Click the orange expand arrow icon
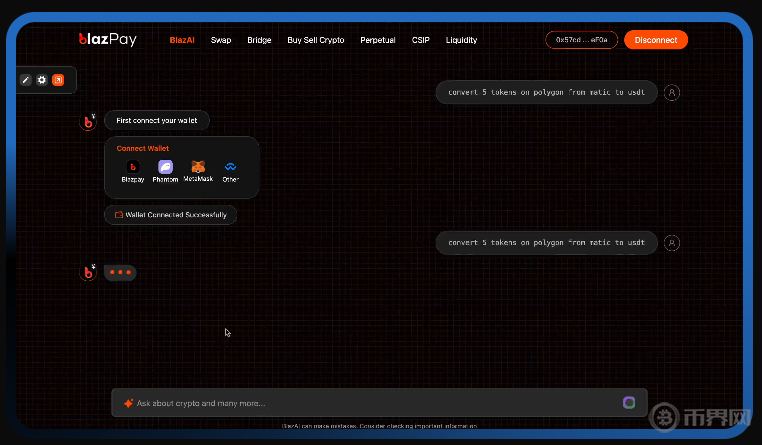Image resolution: width=762 pixels, height=445 pixels. pos(58,80)
